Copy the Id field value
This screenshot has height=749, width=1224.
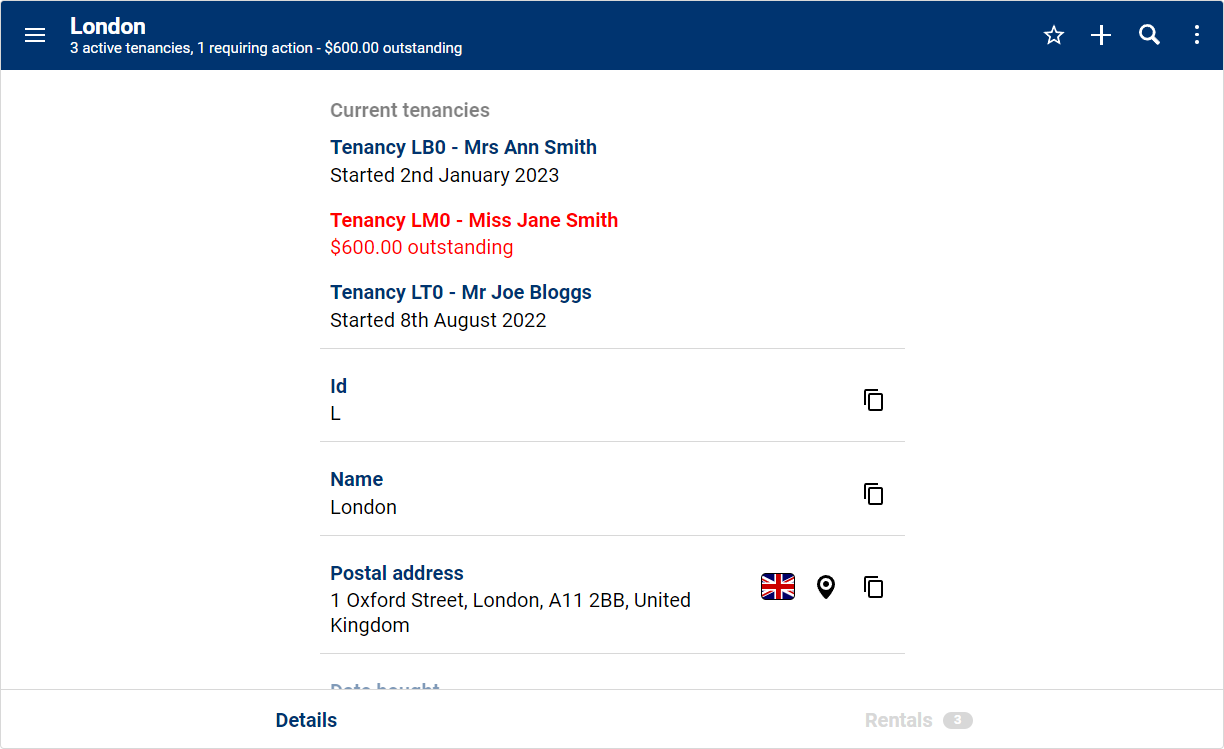click(874, 400)
